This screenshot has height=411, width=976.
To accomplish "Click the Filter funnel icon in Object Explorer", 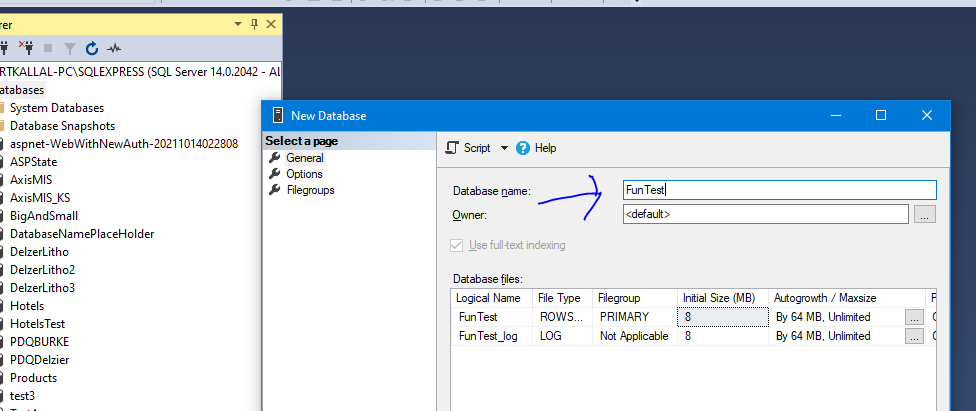I will [70, 47].
